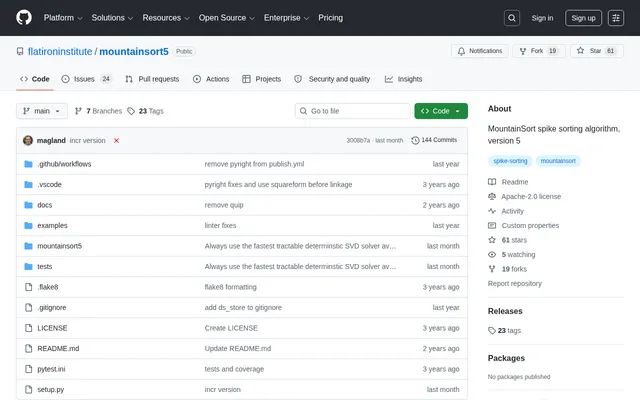The image size is (640, 400).
Task: Open "remove pyright from publish.yml" commit
Action: (254, 164)
